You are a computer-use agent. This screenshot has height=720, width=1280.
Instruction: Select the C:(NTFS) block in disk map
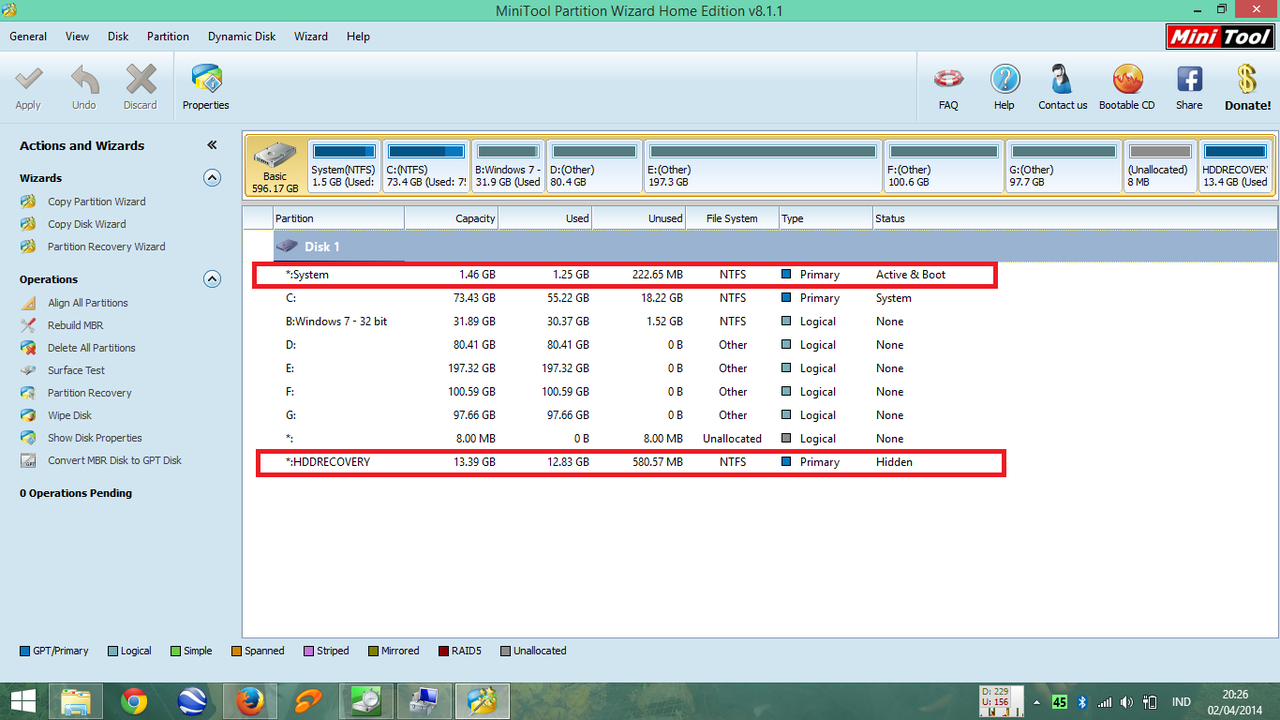click(426, 166)
